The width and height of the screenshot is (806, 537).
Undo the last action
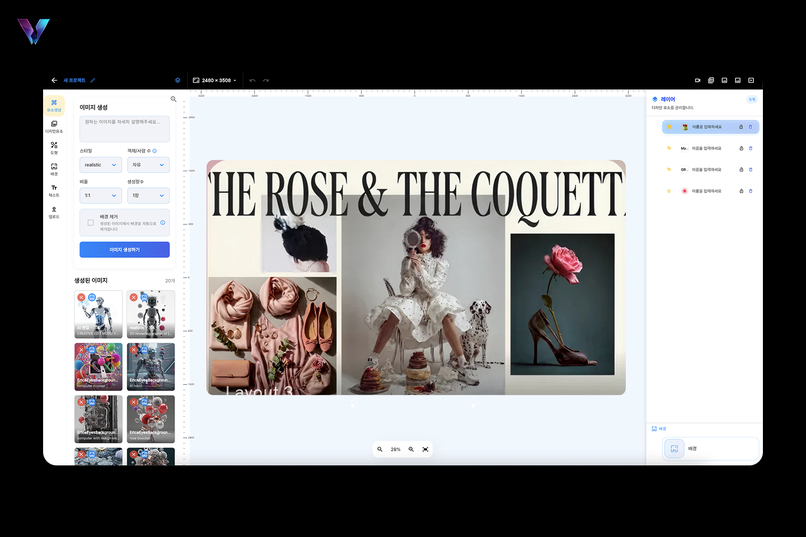pos(252,80)
